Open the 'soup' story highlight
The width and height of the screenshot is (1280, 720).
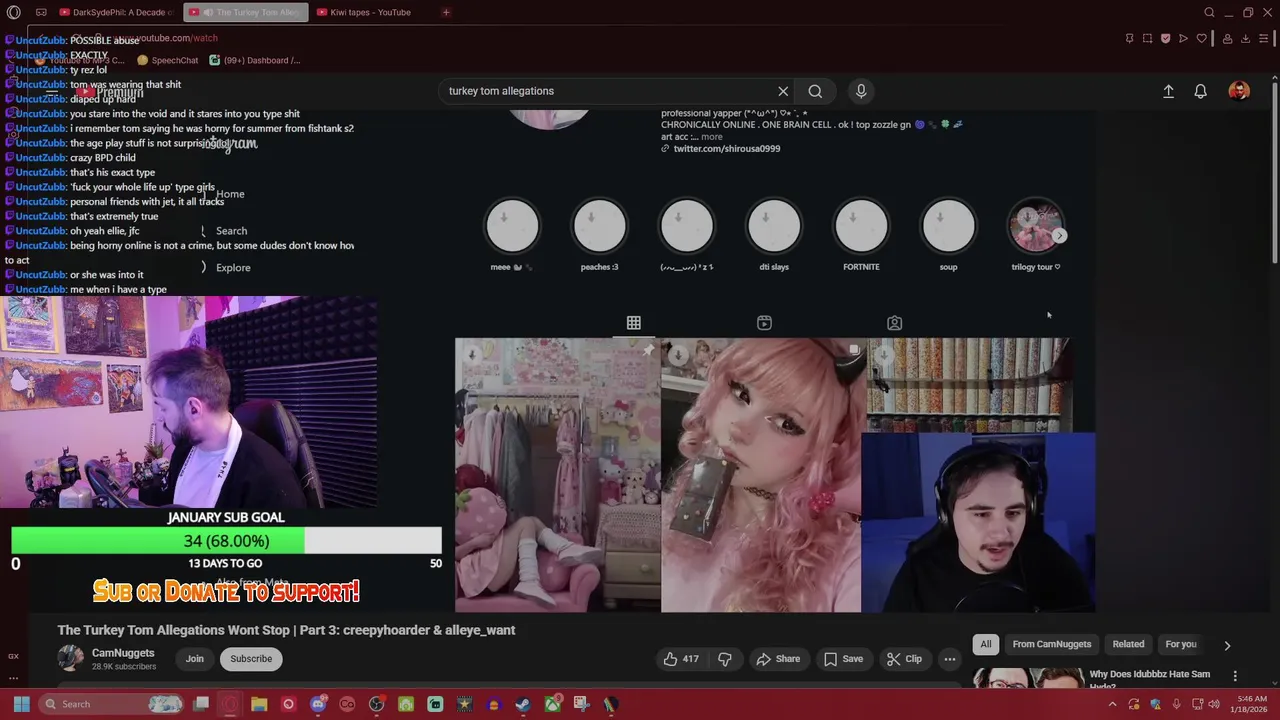coord(948,226)
